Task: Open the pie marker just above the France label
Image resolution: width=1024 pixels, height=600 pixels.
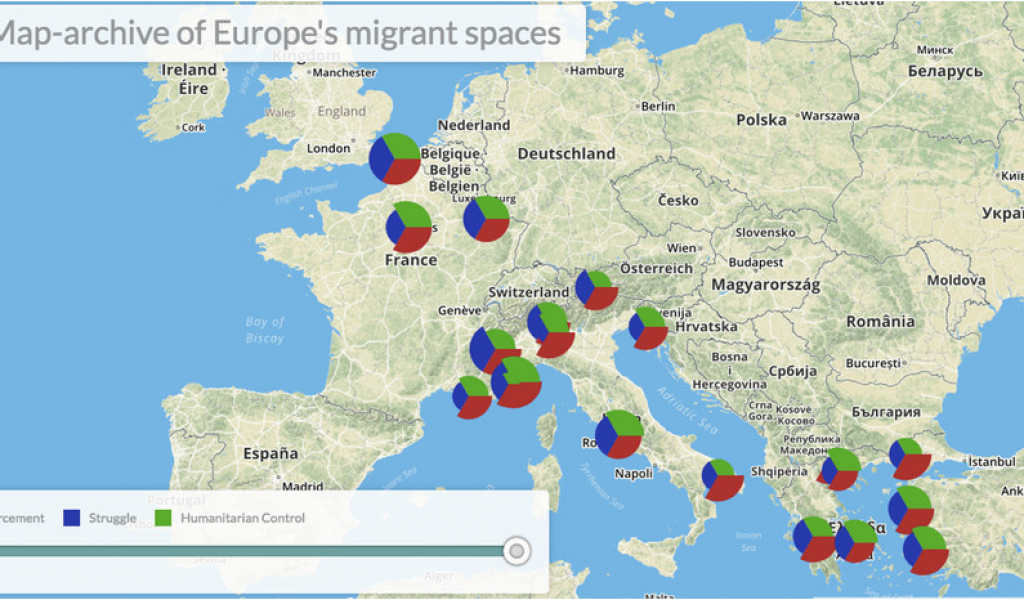Action: (409, 227)
